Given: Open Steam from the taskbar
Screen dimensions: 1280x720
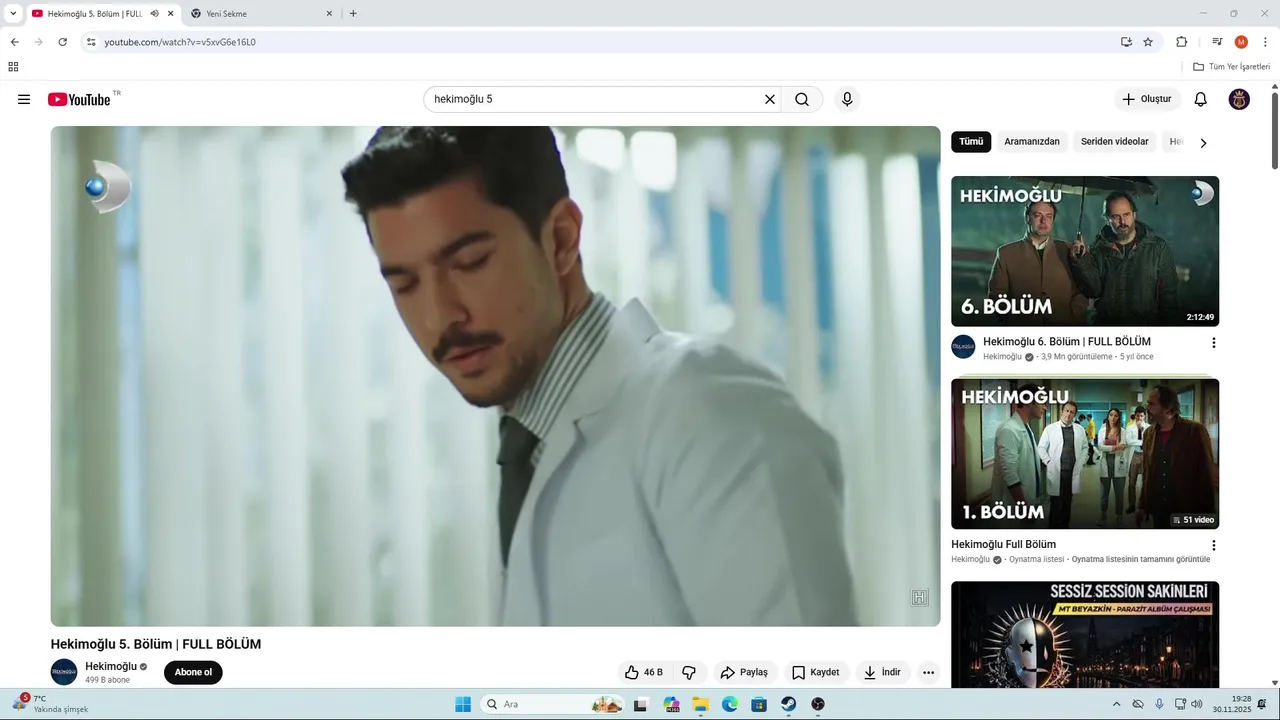Looking at the screenshot, I should click(788, 704).
